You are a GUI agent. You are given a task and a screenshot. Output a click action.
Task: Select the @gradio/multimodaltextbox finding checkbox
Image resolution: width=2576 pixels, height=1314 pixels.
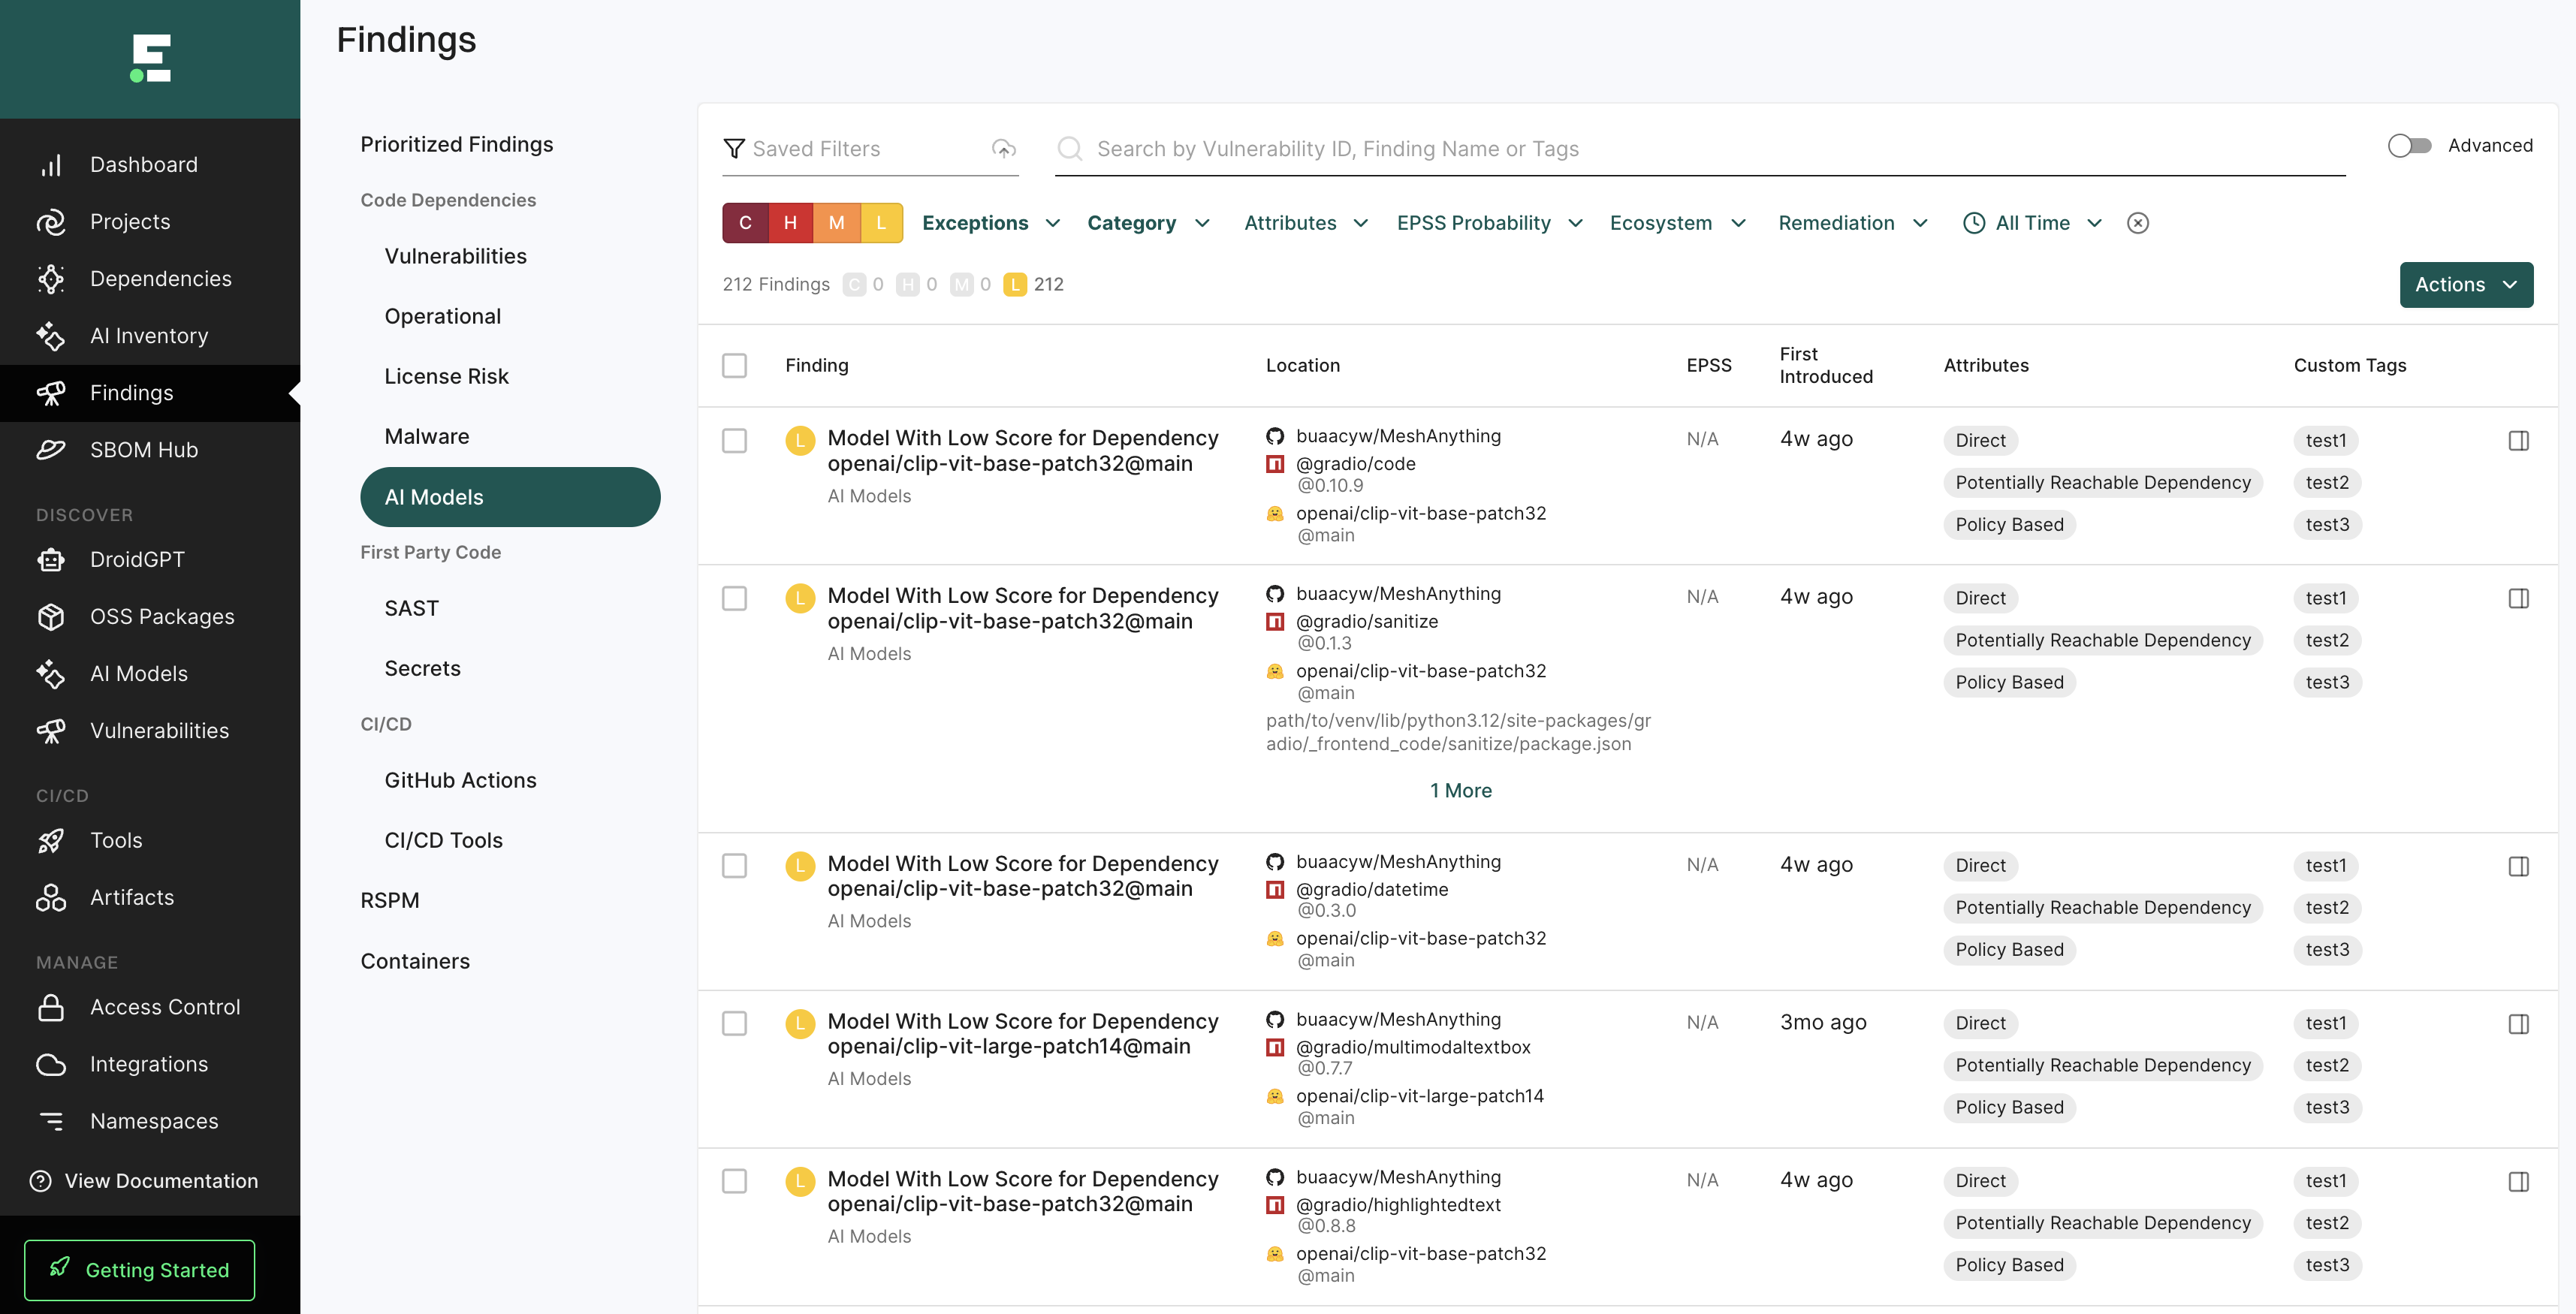click(734, 1024)
